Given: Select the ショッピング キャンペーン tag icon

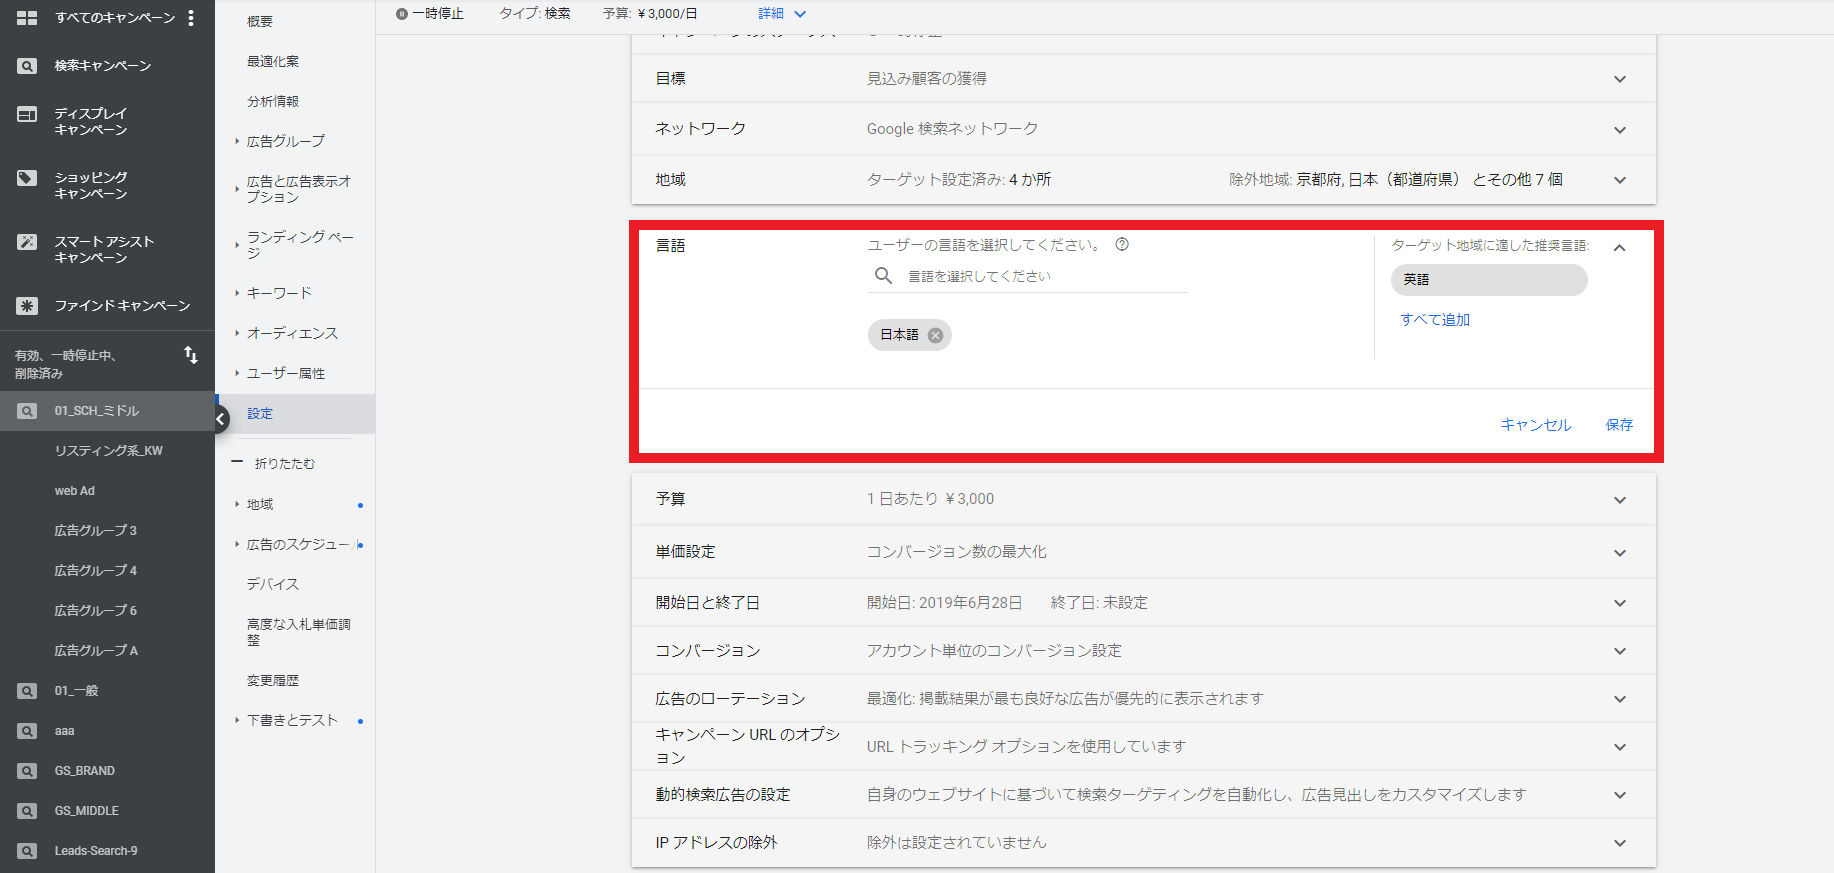Looking at the screenshot, I should (x=27, y=178).
